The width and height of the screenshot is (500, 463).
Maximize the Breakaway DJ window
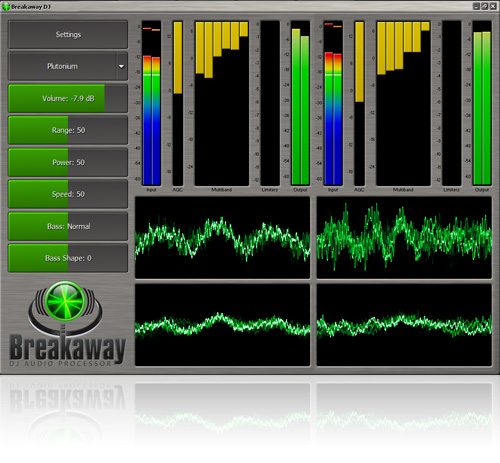[485, 6]
